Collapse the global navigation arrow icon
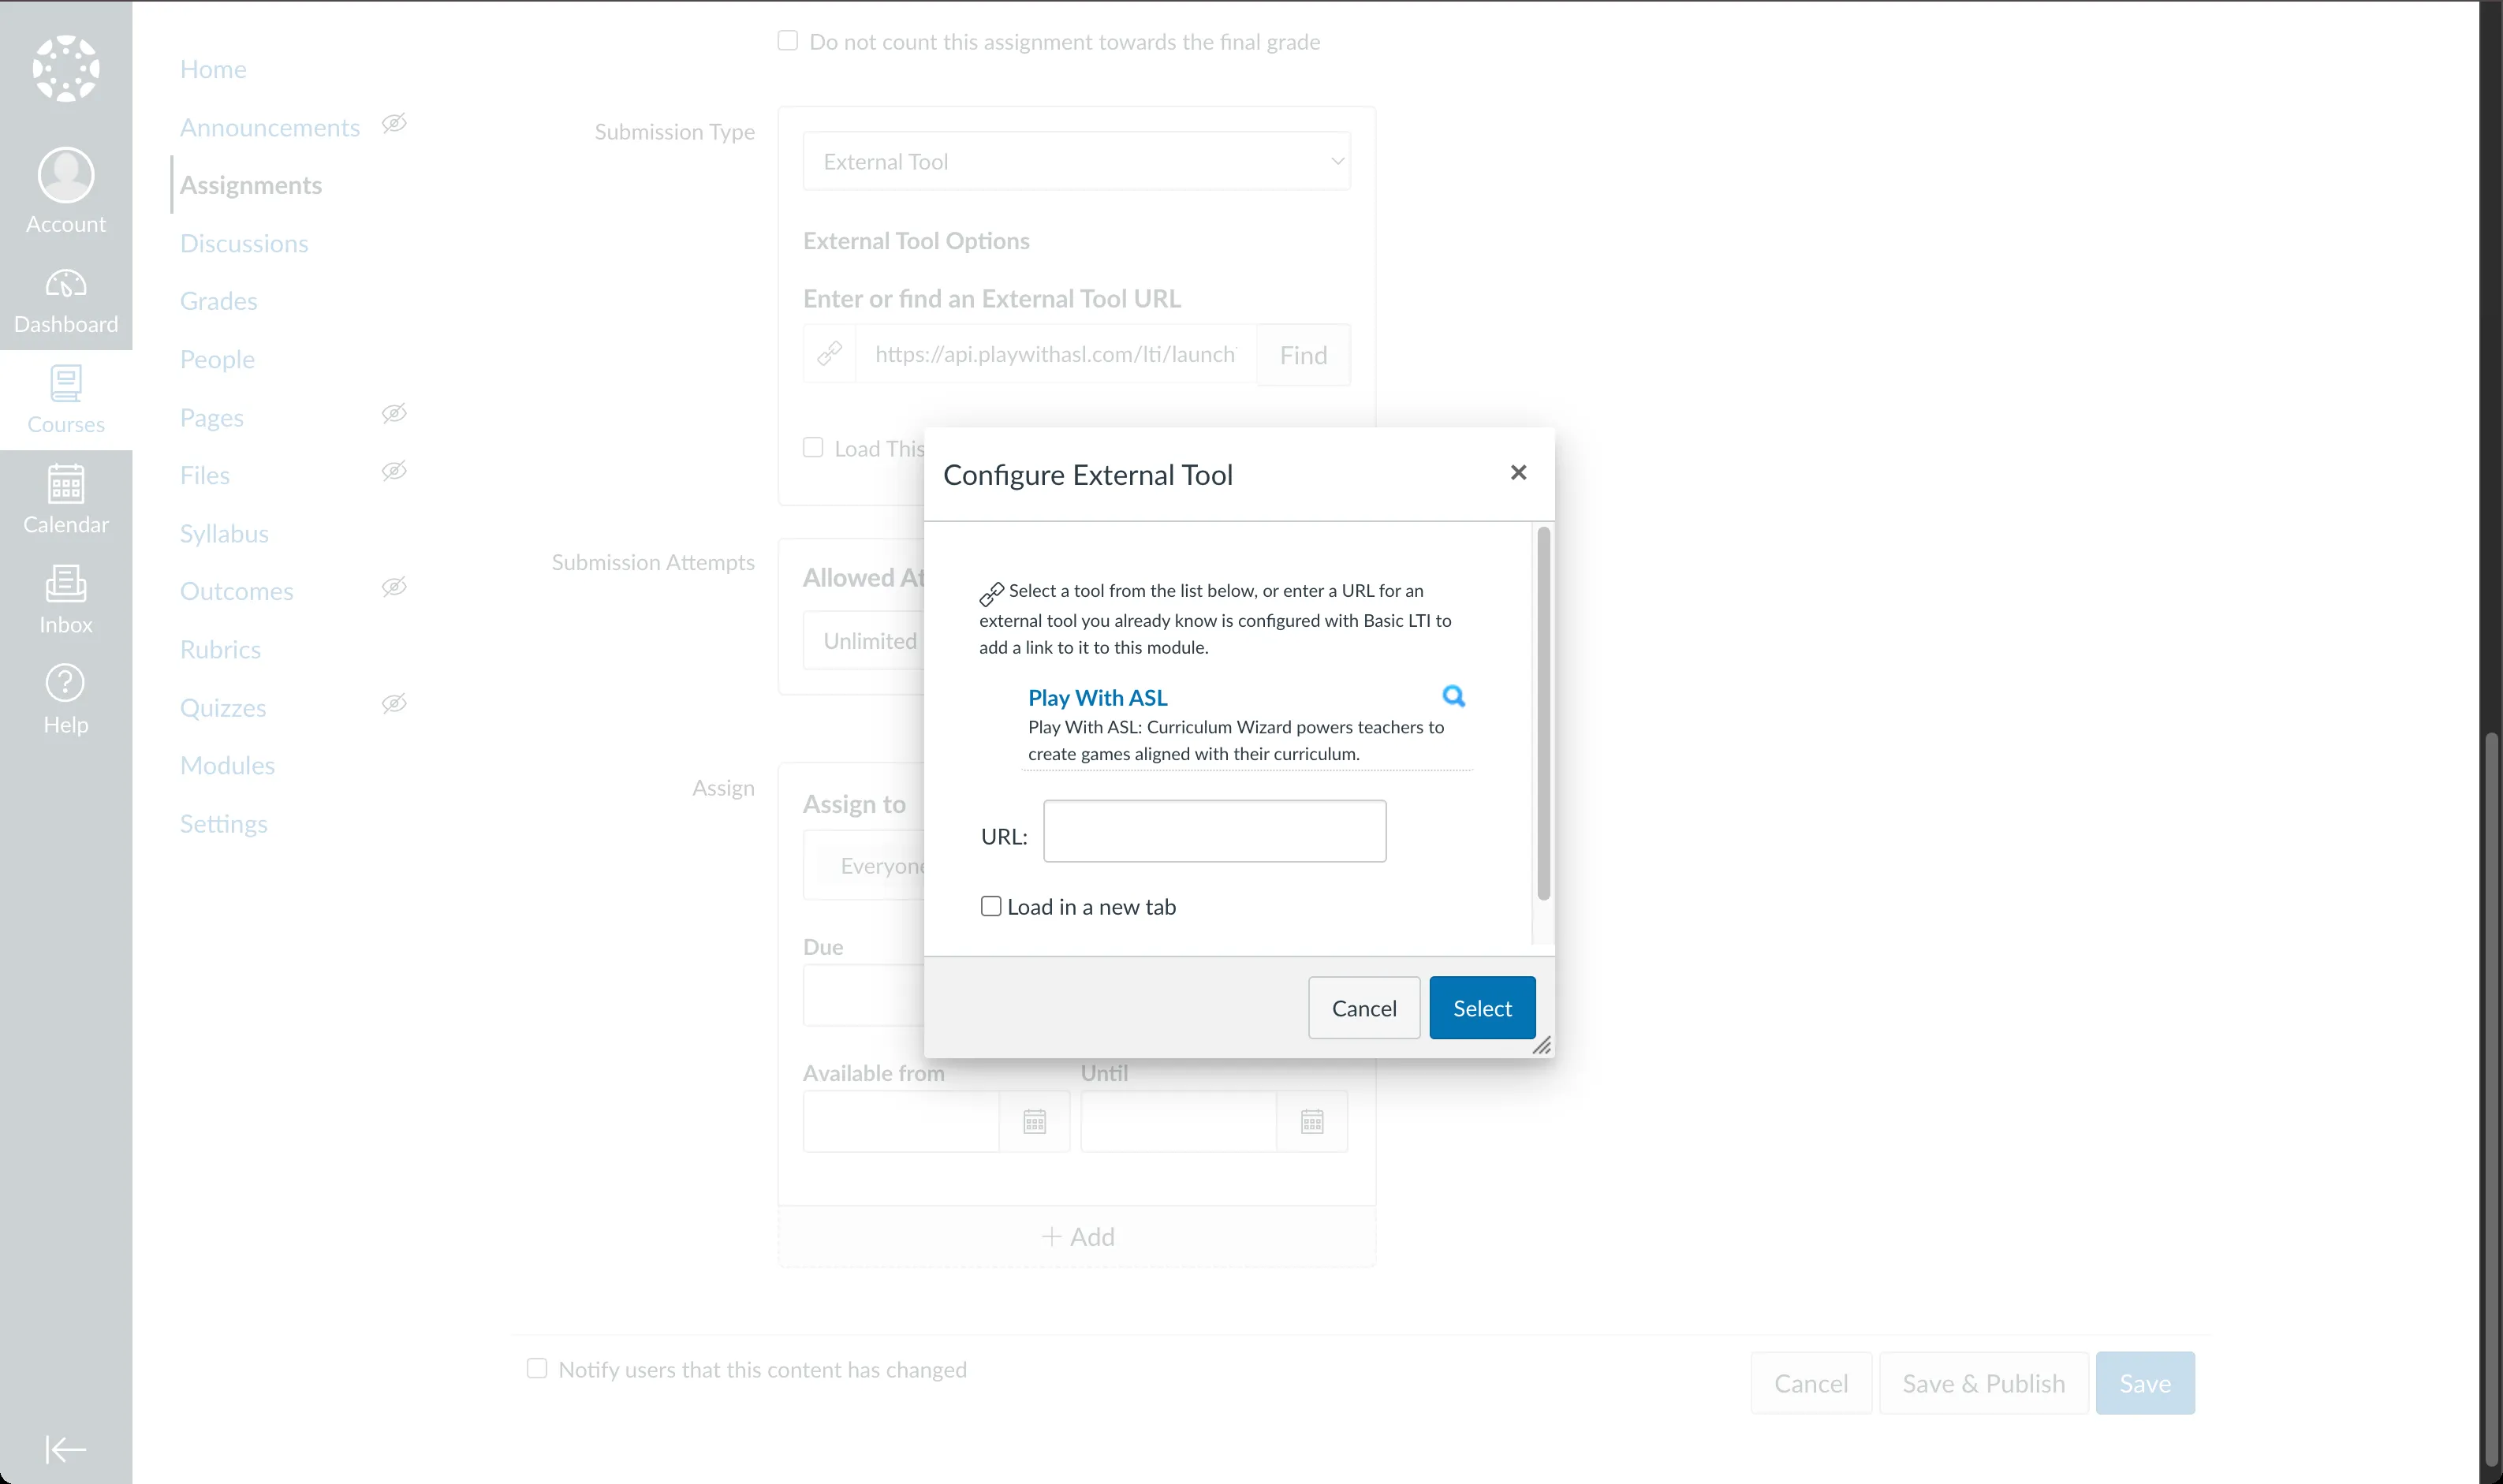This screenshot has width=2503, height=1484. click(x=66, y=1449)
